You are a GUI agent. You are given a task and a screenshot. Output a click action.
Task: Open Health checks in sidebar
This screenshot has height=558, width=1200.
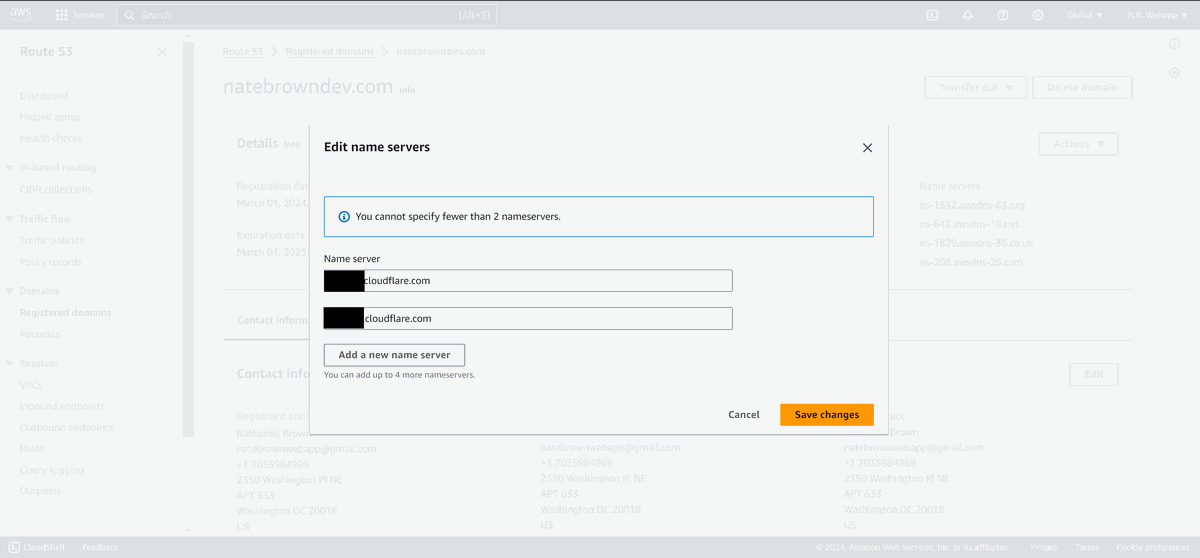[51, 138]
